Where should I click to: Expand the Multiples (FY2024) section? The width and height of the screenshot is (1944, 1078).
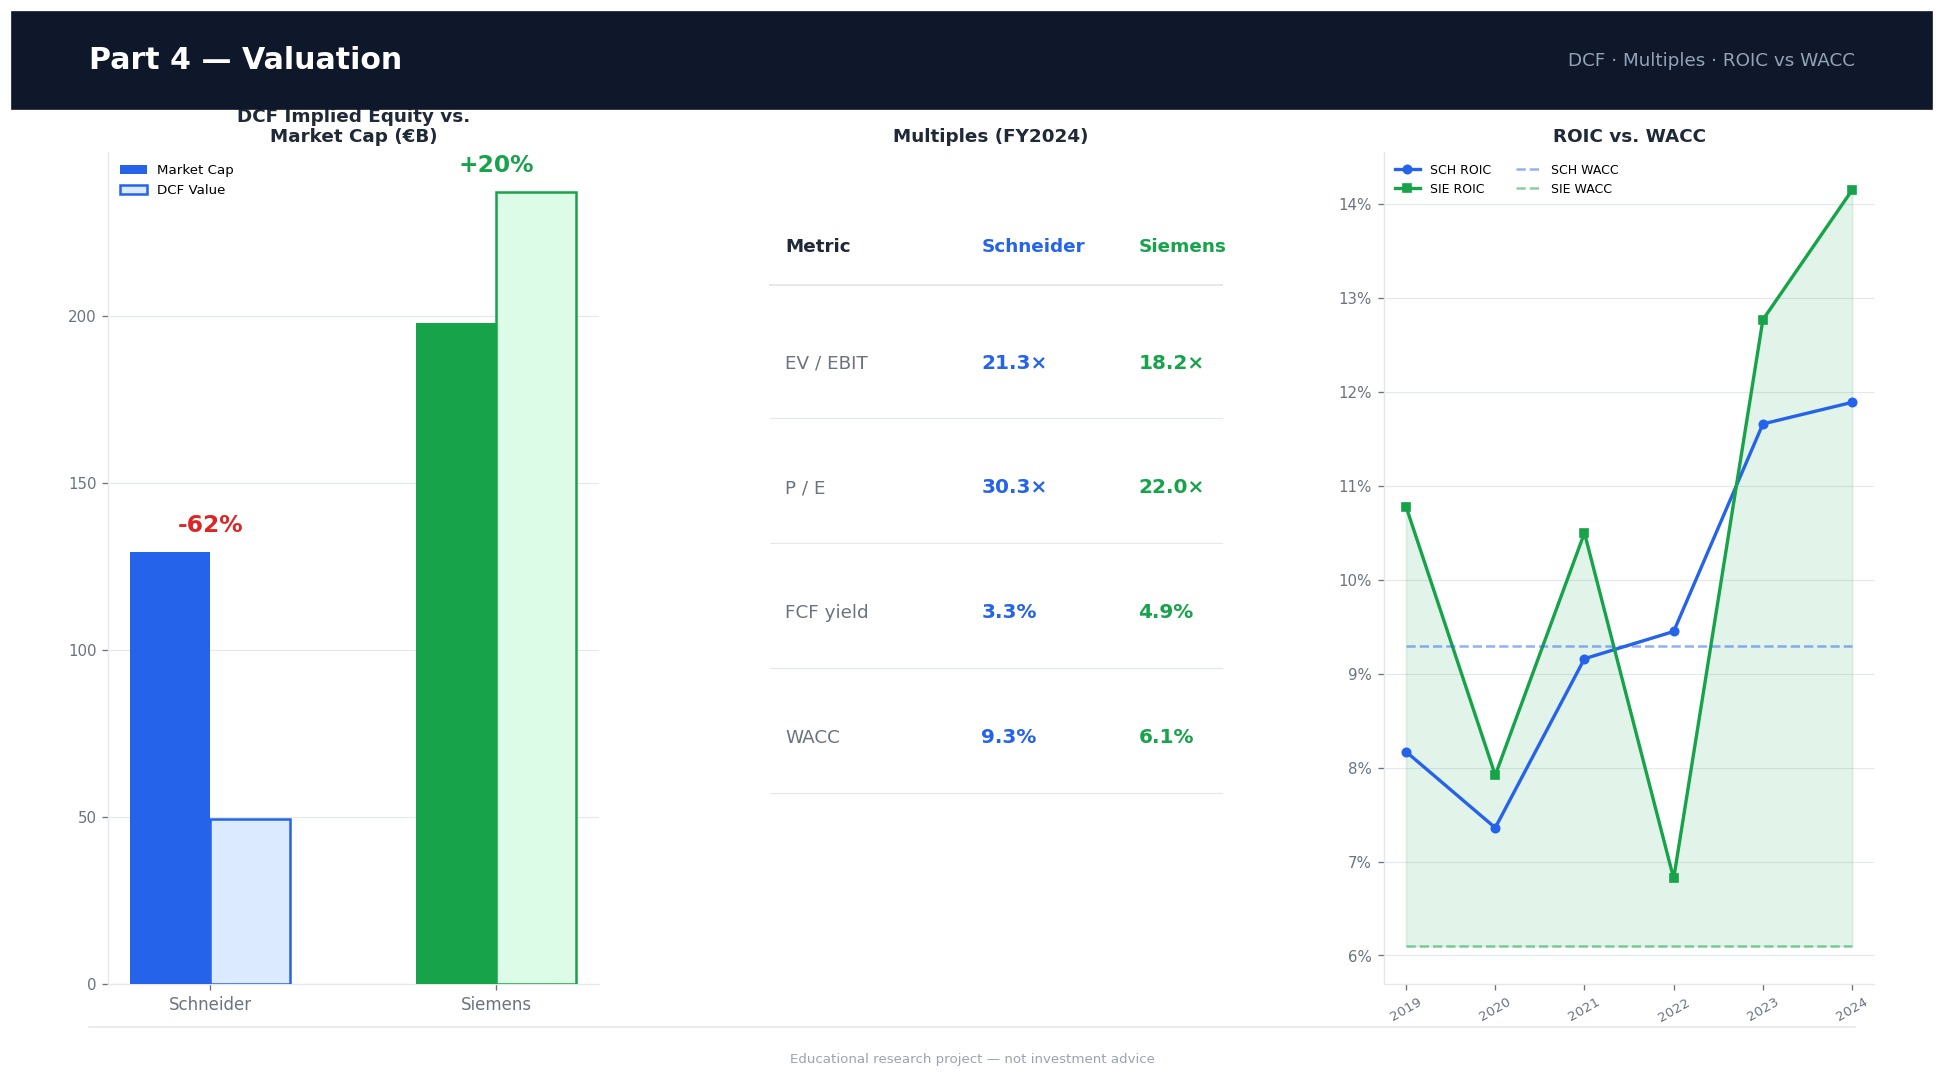(990, 136)
